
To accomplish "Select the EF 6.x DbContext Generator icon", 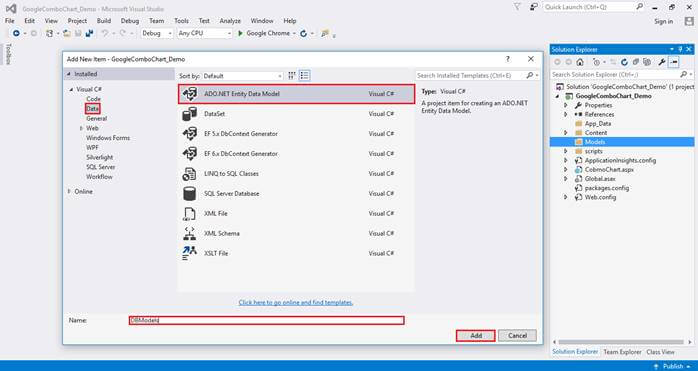I will [190, 154].
